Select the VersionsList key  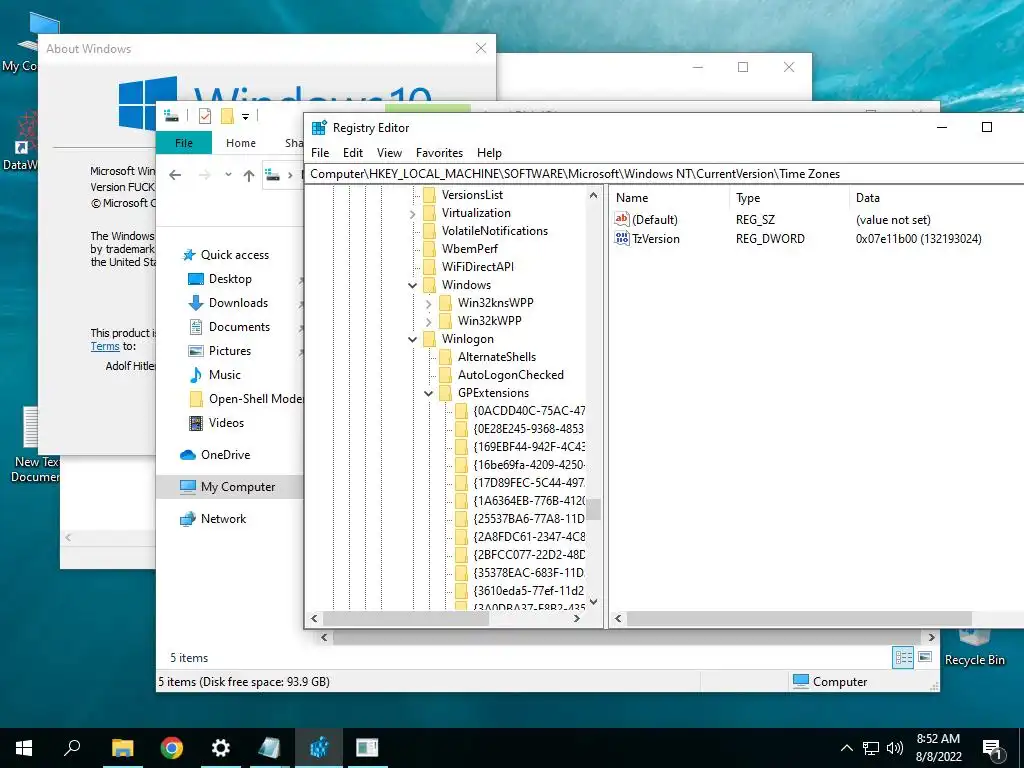point(472,195)
